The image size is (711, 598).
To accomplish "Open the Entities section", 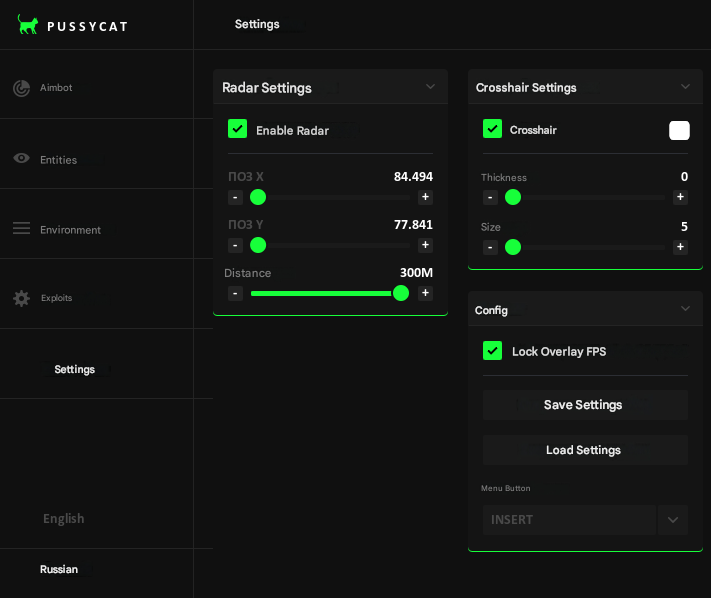I will (x=97, y=154).
